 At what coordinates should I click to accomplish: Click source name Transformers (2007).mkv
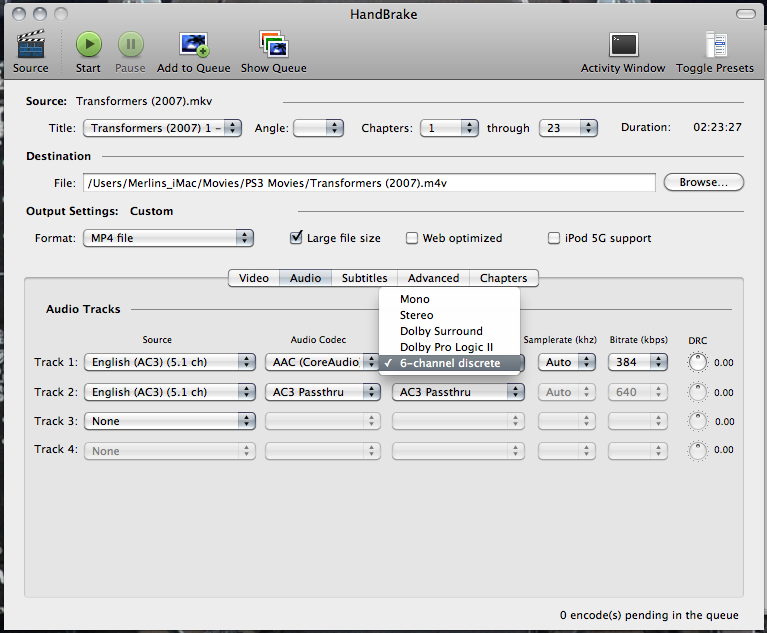tap(144, 101)
